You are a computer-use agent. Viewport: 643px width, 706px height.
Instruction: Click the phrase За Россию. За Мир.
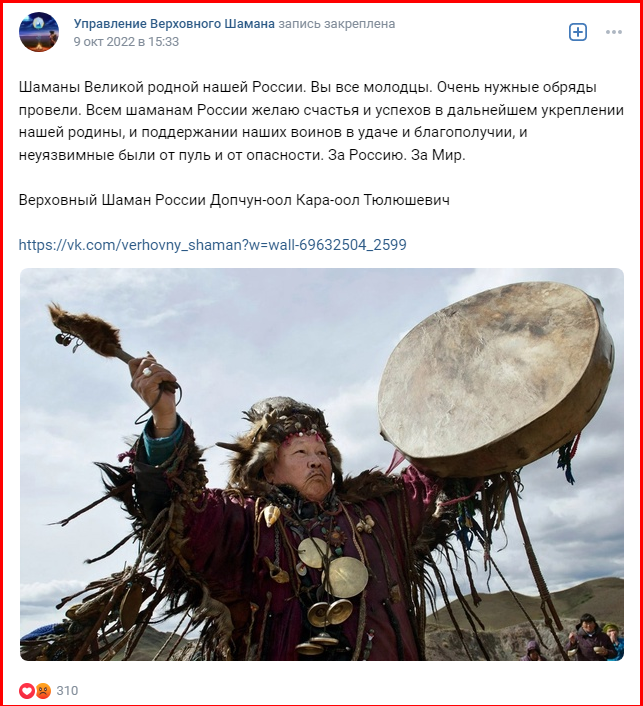coord(397,155)
